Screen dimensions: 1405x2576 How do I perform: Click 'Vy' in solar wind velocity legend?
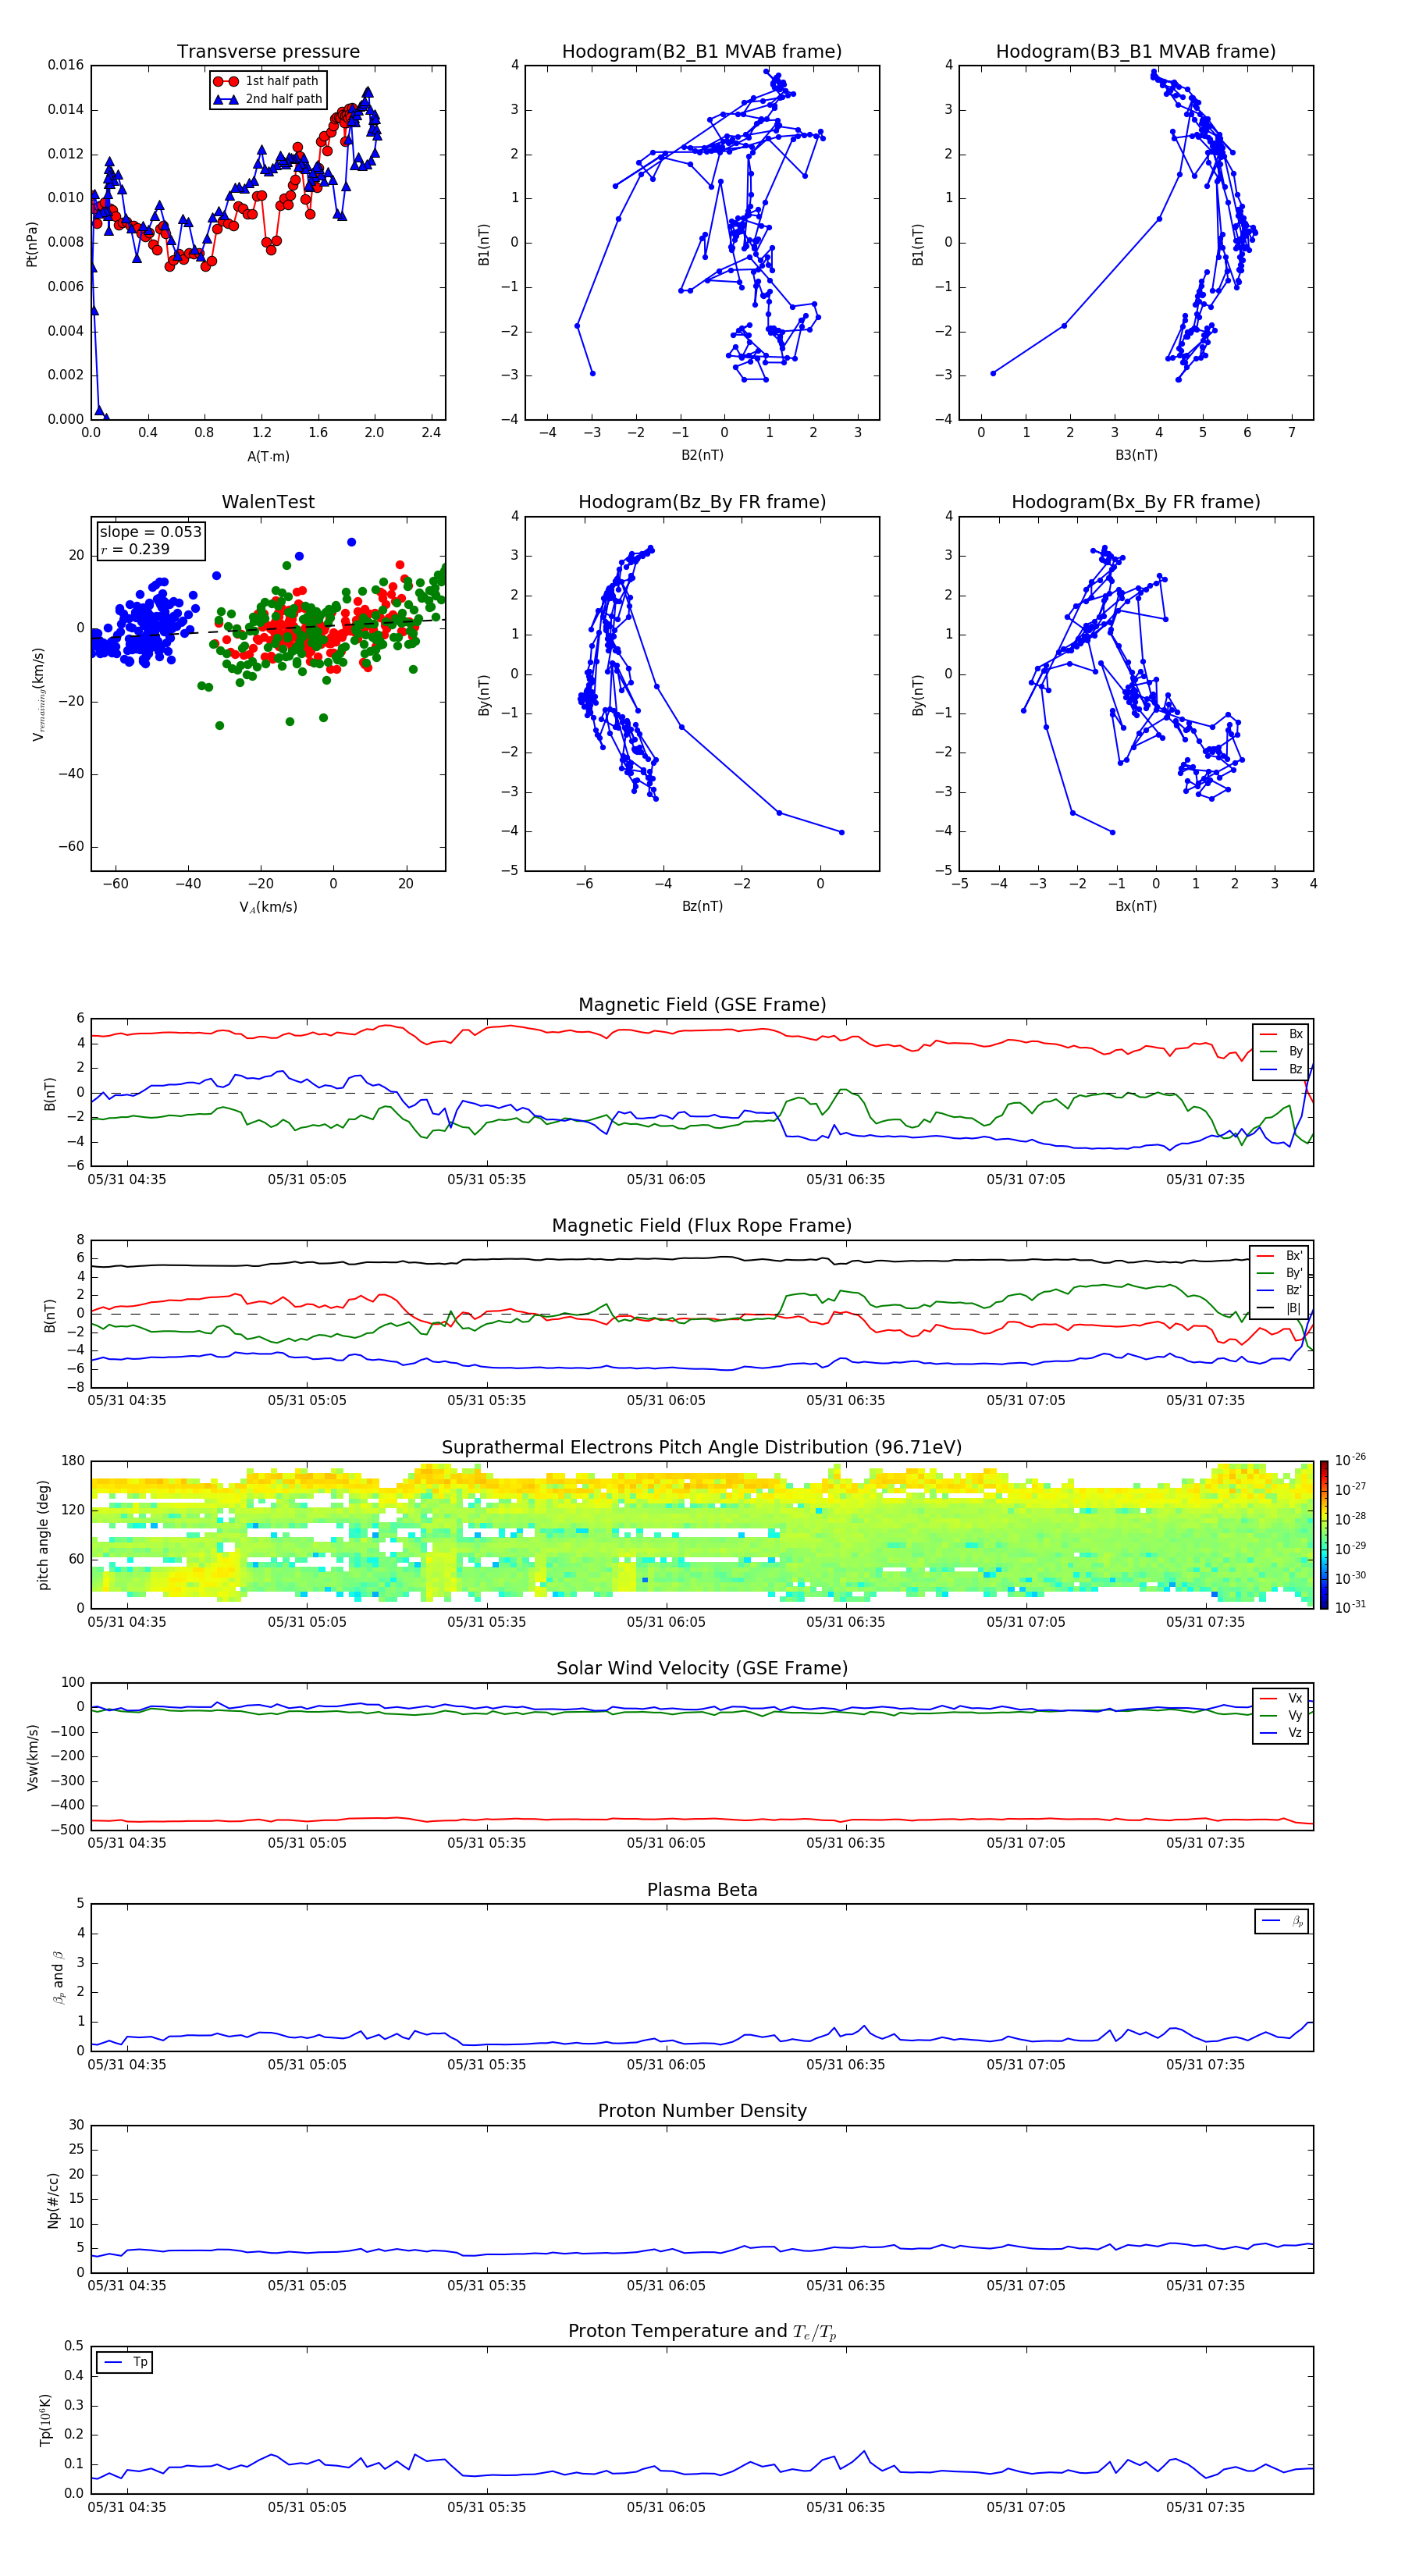pos(1282,1716)
